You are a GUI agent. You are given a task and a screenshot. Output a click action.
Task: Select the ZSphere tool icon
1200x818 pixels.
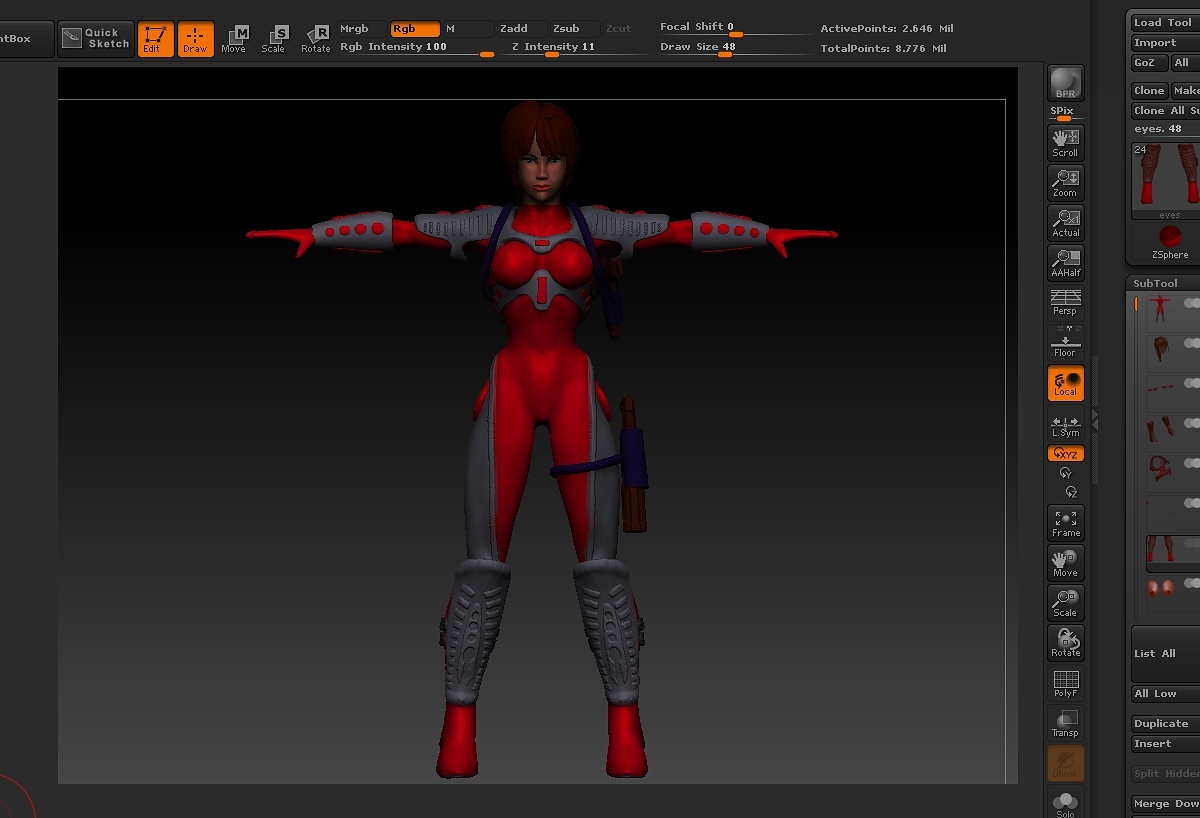pos(1169,240)
